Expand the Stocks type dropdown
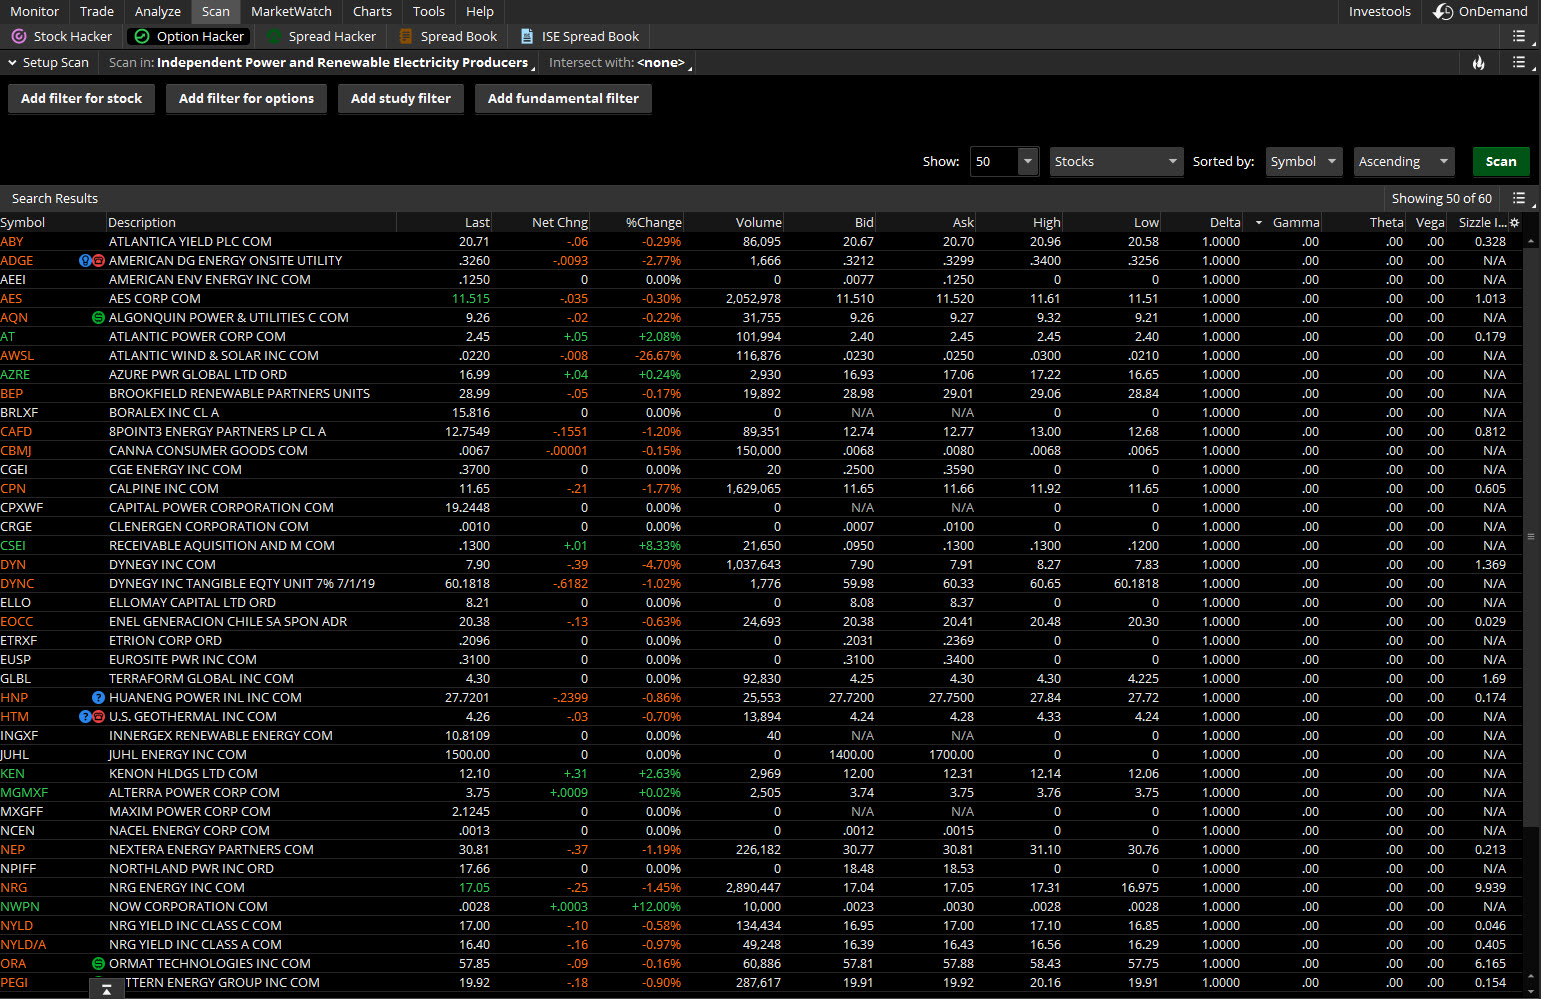1541x999 pixels. [x=1116, y=161]
